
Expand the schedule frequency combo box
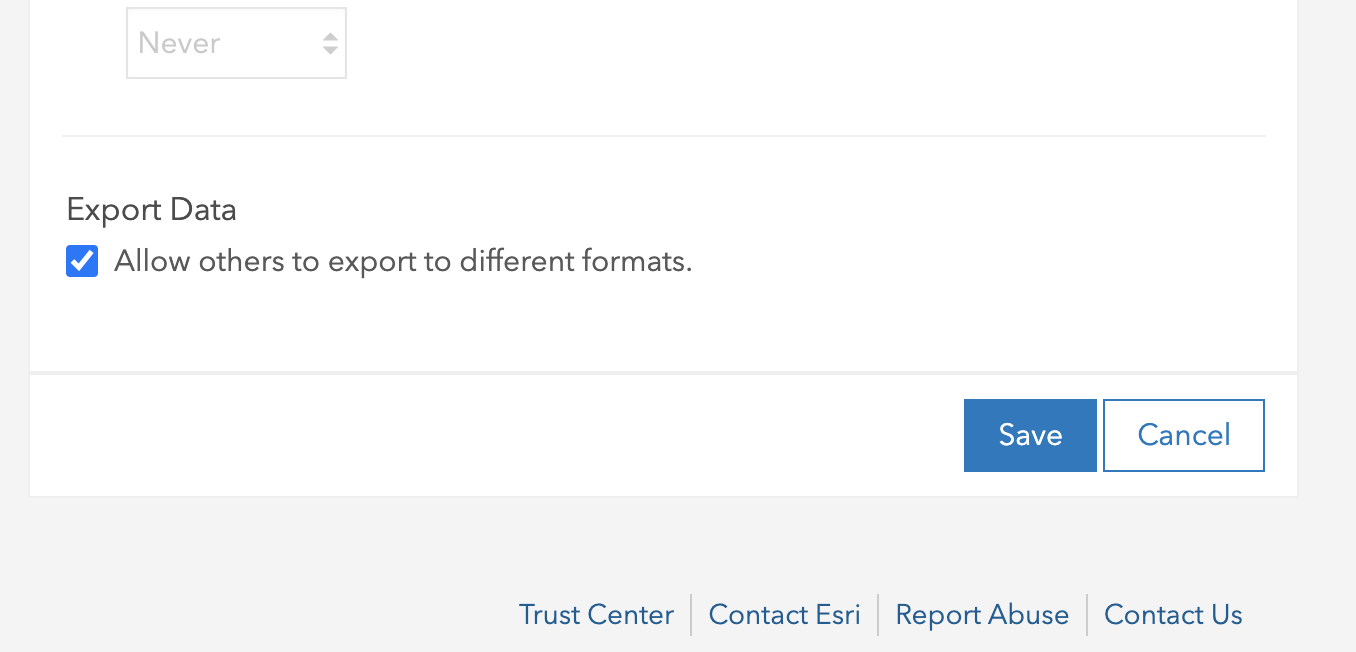click(236, 42)
